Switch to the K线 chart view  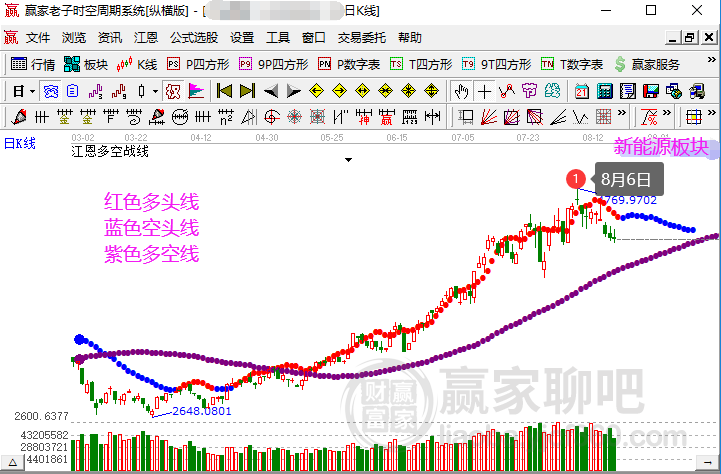(137, 64)
